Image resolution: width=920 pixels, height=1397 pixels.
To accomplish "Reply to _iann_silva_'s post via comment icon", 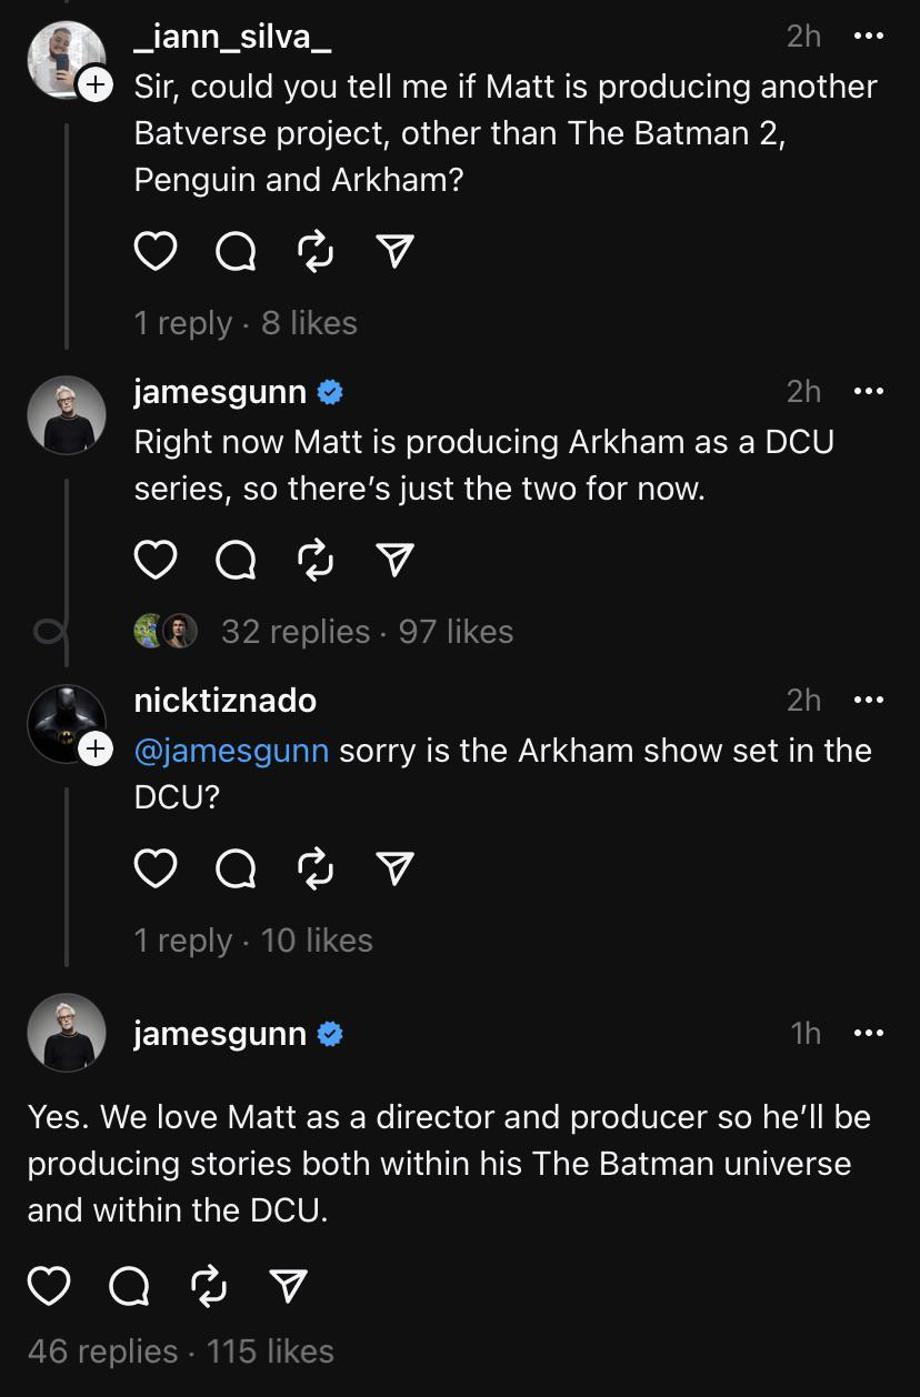I will click(236, 252).
